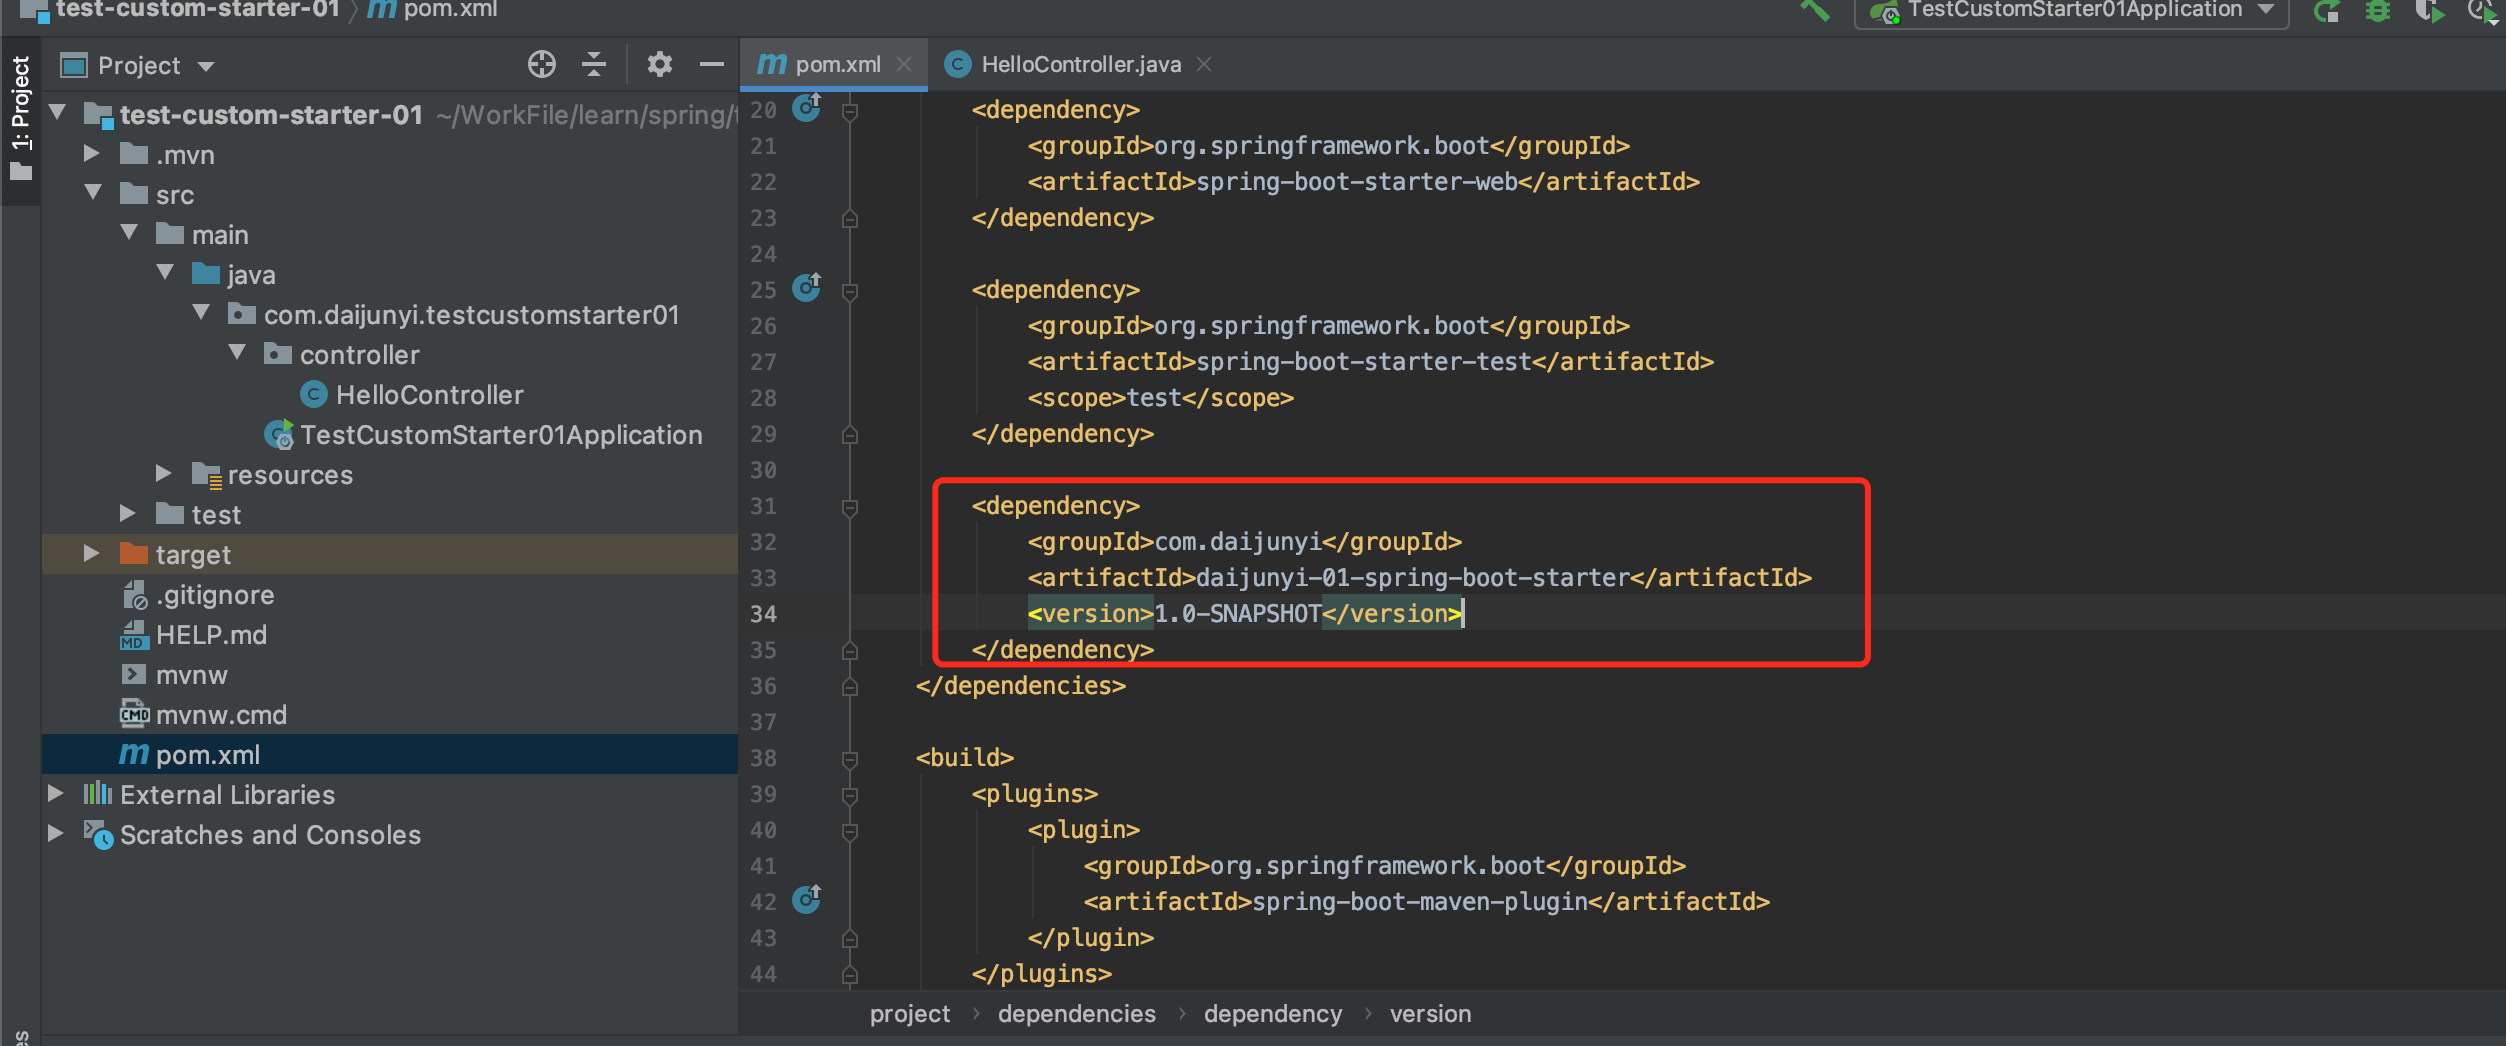Click the build hammer icon in toolbar
The height and width of the screenshot is (1046, 2506).
[x=1814, y=11]
